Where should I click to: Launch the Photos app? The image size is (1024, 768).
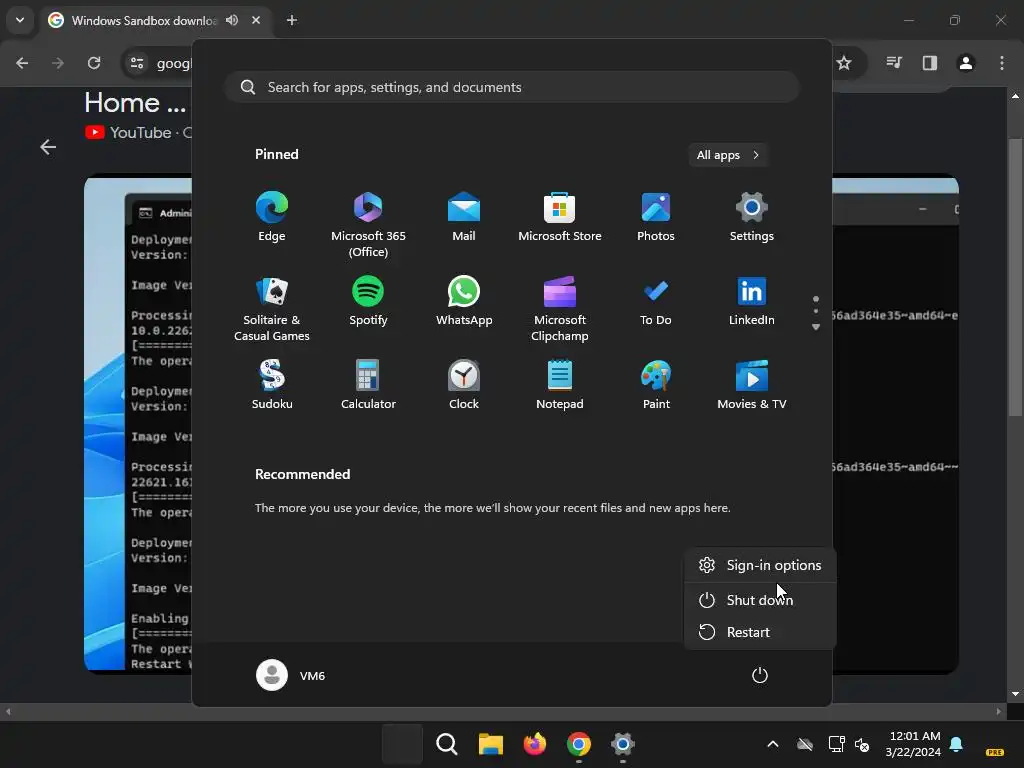[x=656, y=217]
